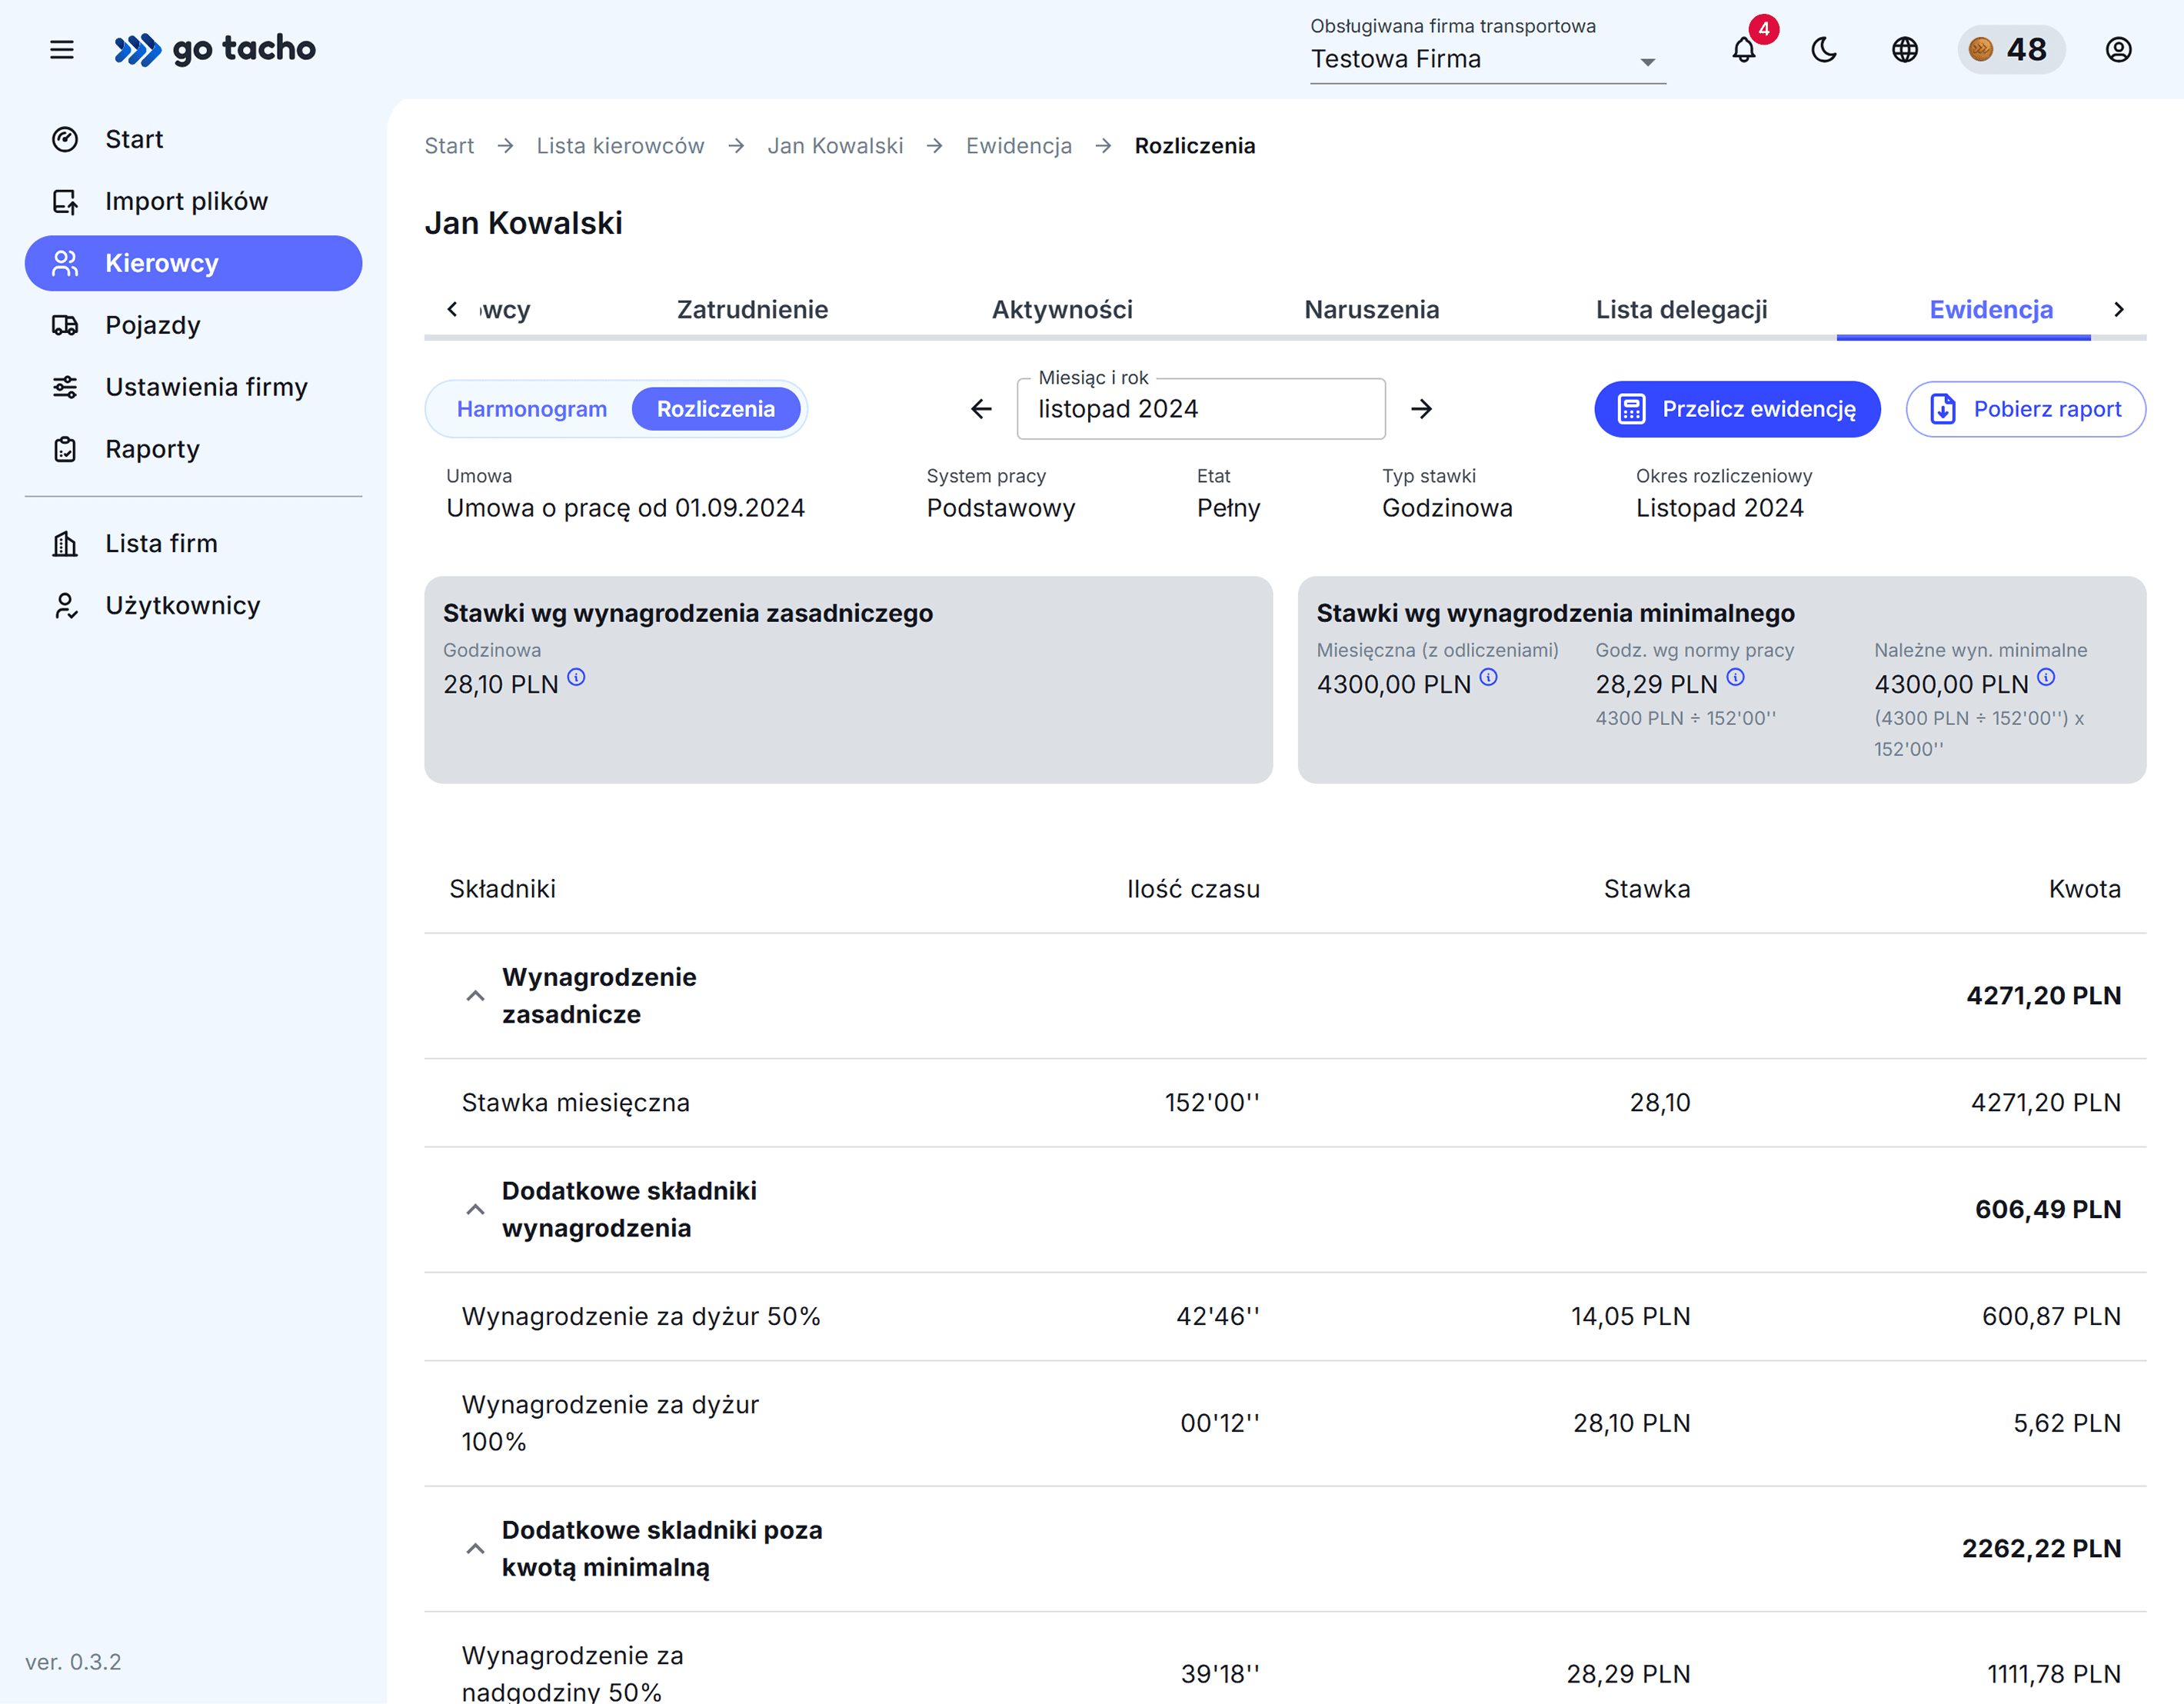Click 606,49 PLN total amount
Viewport: 2184px width, 1704px height.
coord(2047,1210)
